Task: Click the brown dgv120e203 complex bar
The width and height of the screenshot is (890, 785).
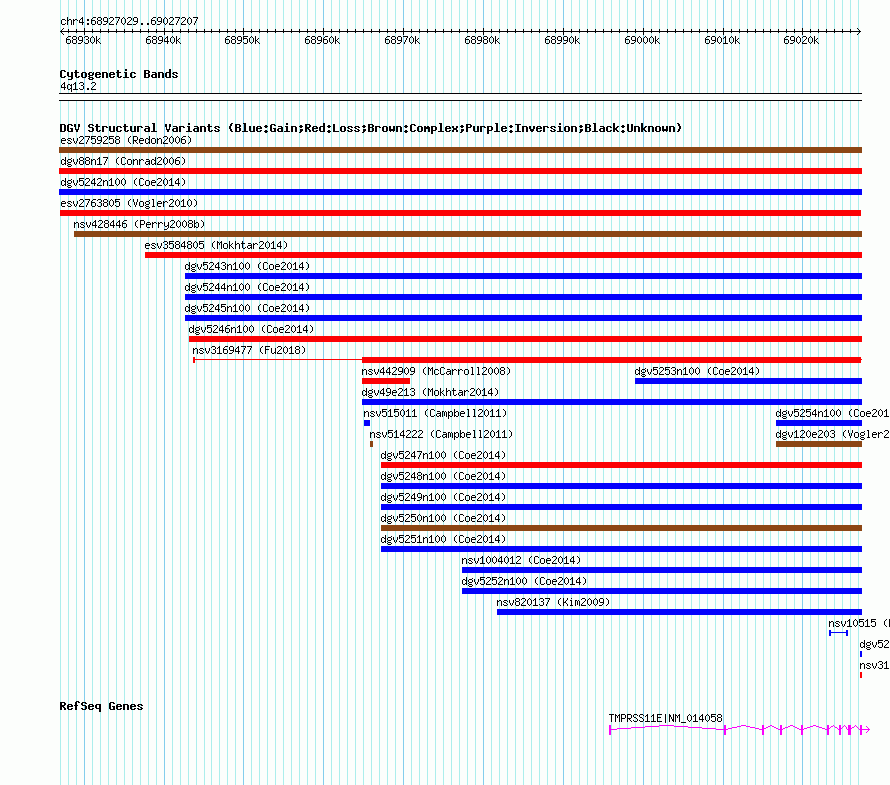Action: coord(819,444)
